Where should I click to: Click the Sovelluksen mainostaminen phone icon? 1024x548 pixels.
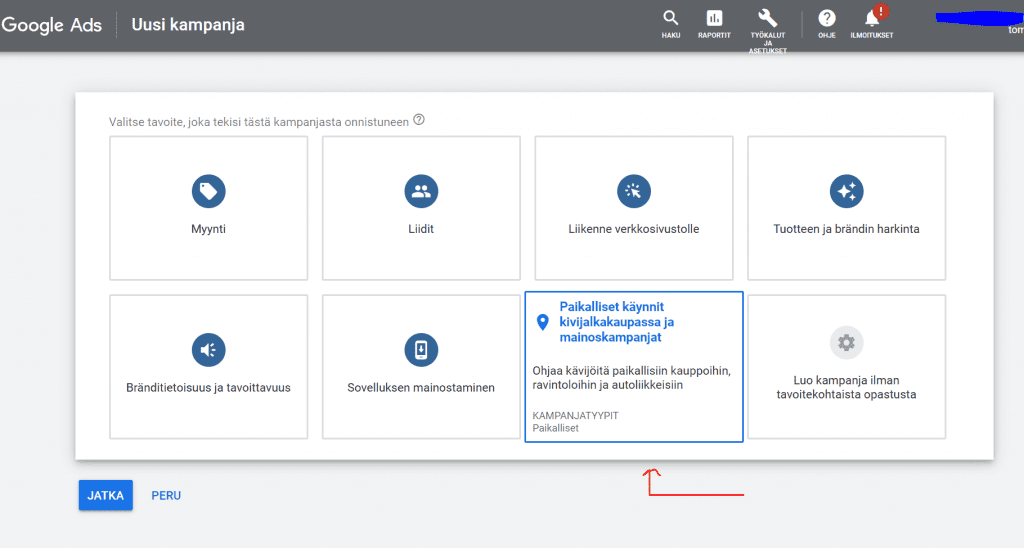(x=421, y=349)
